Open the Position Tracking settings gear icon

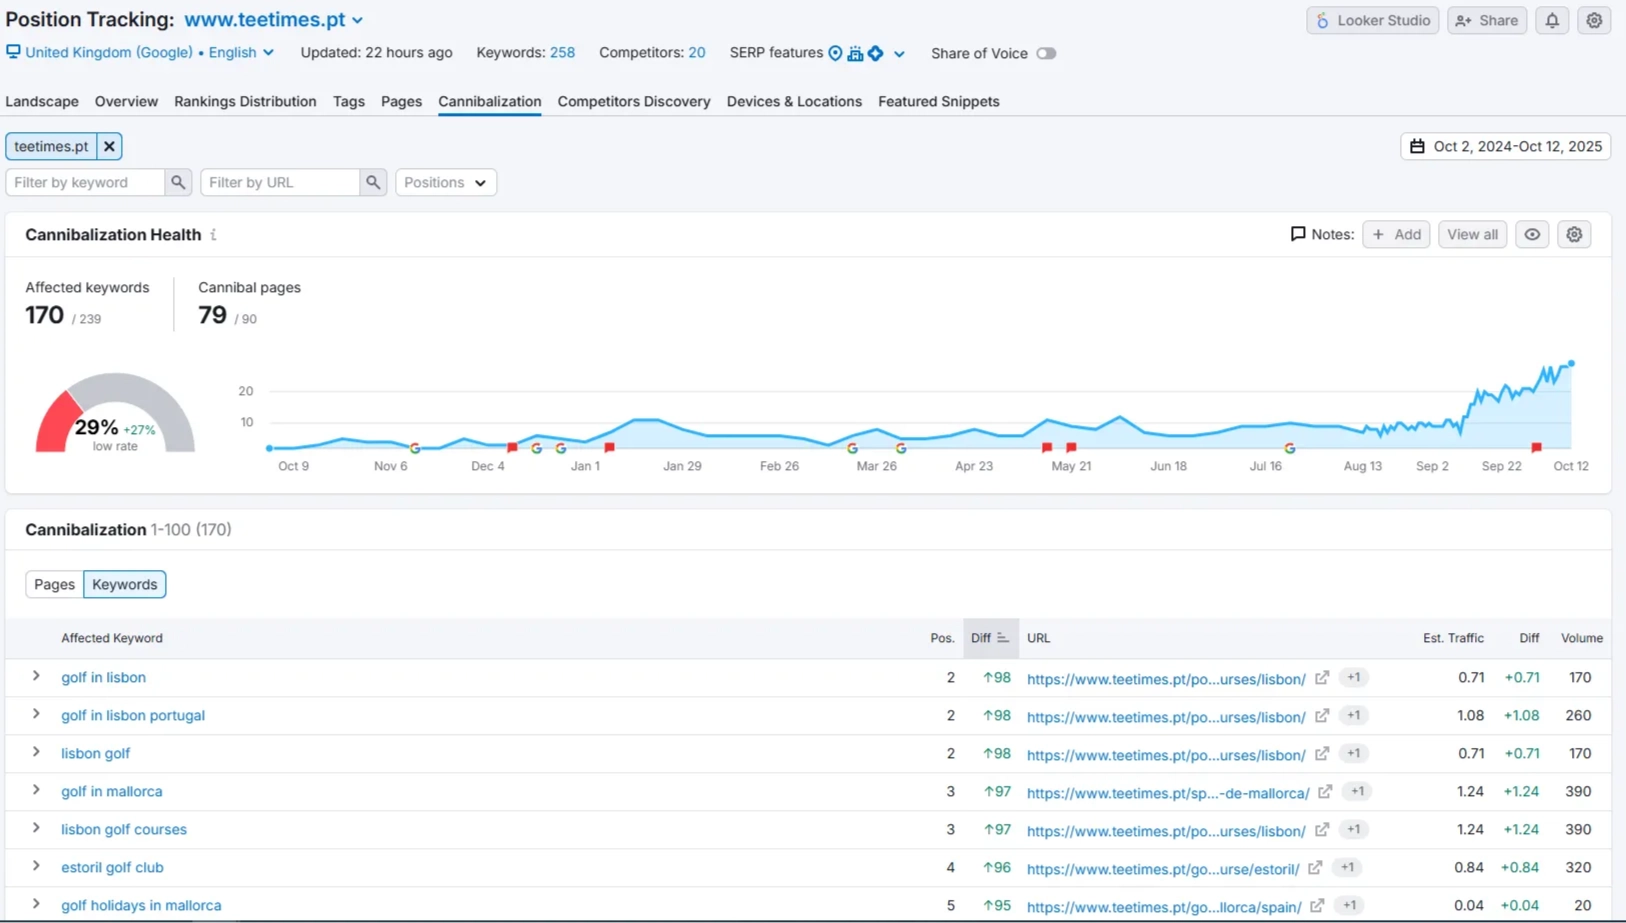tap(1594, 20)
